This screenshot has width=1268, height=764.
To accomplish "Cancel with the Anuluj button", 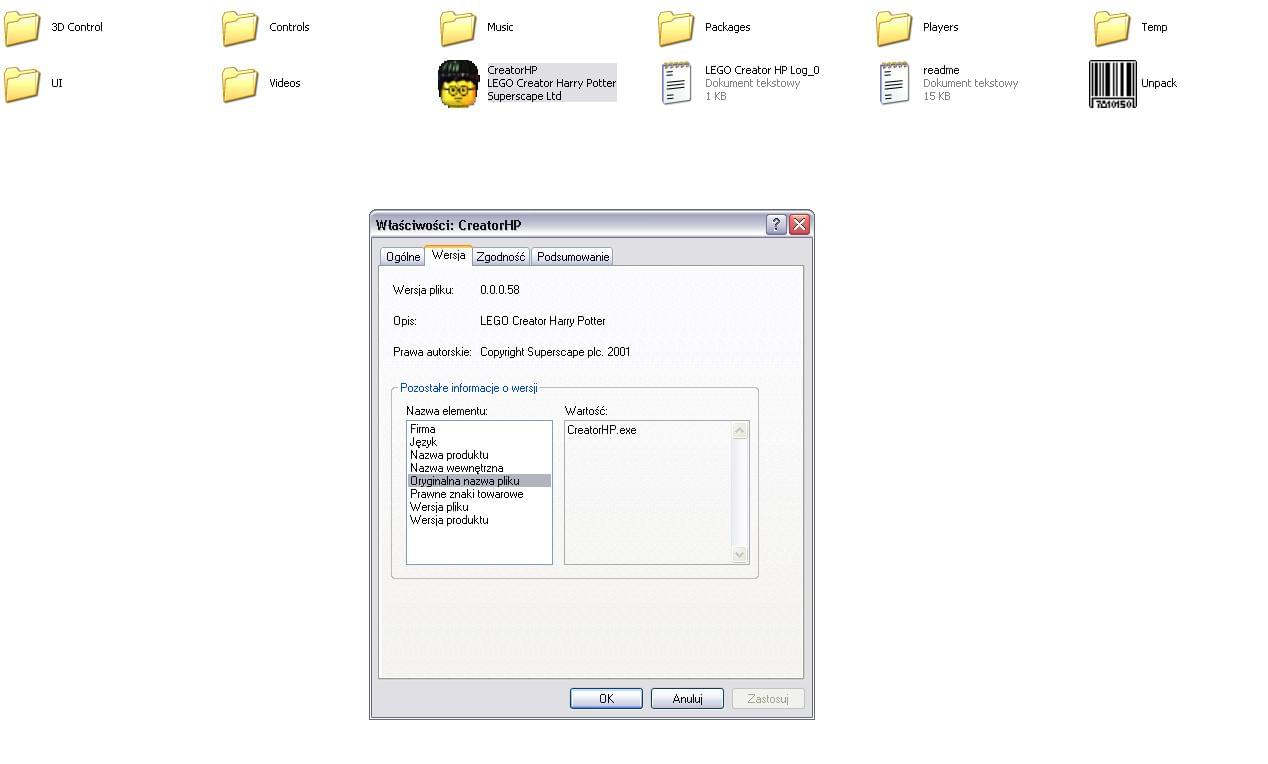I will (687, 699).
